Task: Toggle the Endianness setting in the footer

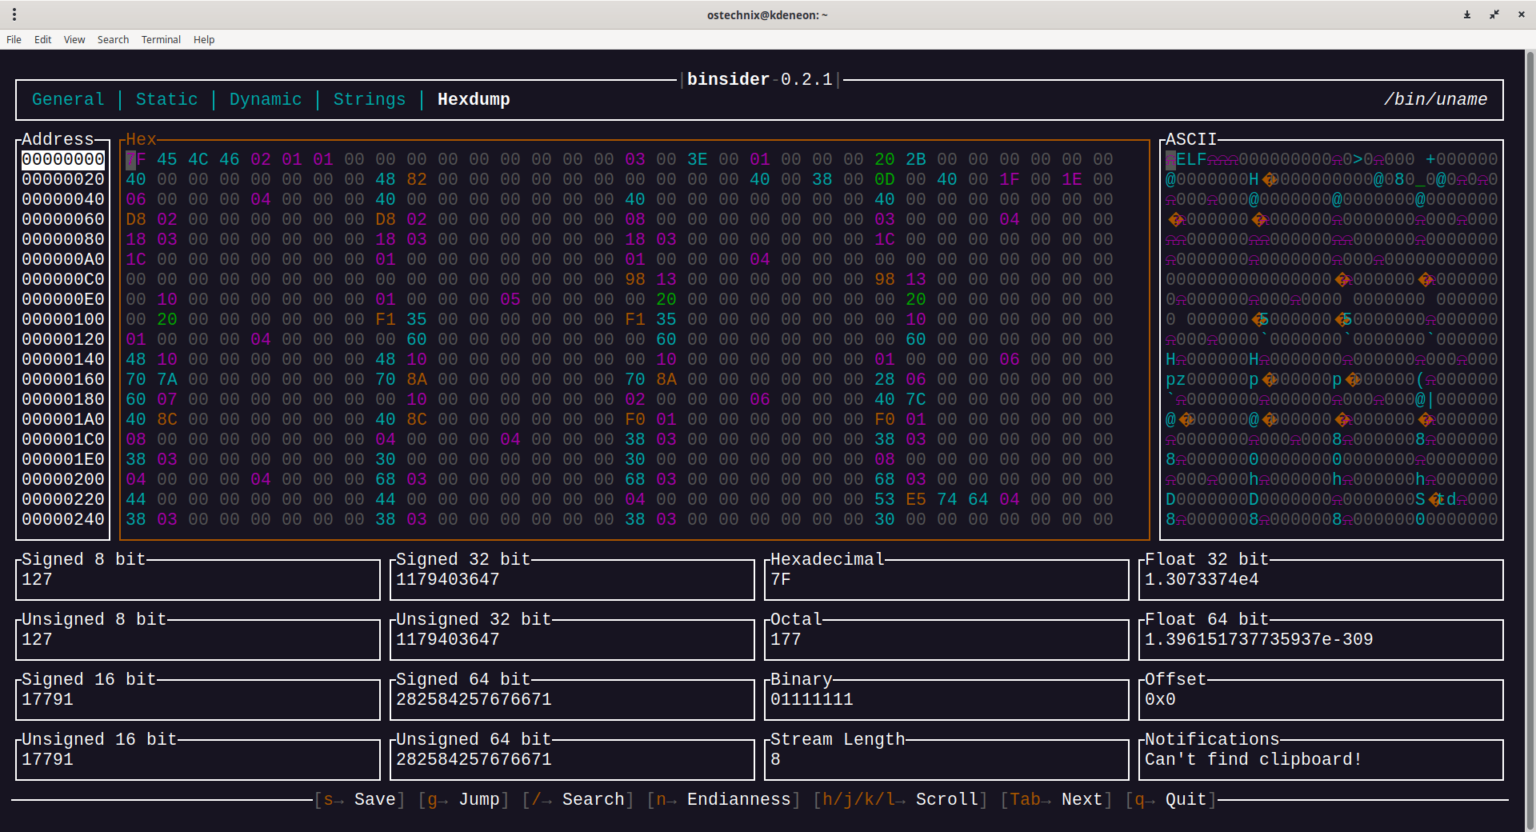Action: coord(737,799)
